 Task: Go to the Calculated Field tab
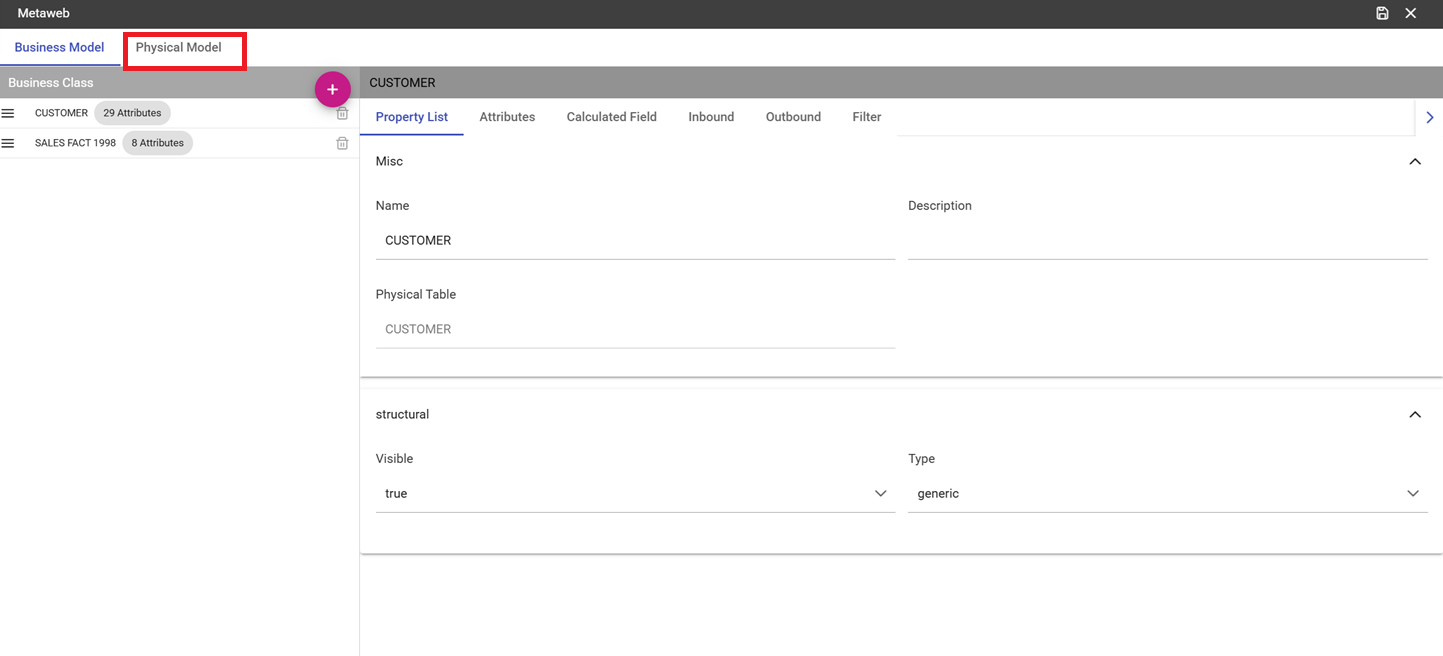pos(612,117)
